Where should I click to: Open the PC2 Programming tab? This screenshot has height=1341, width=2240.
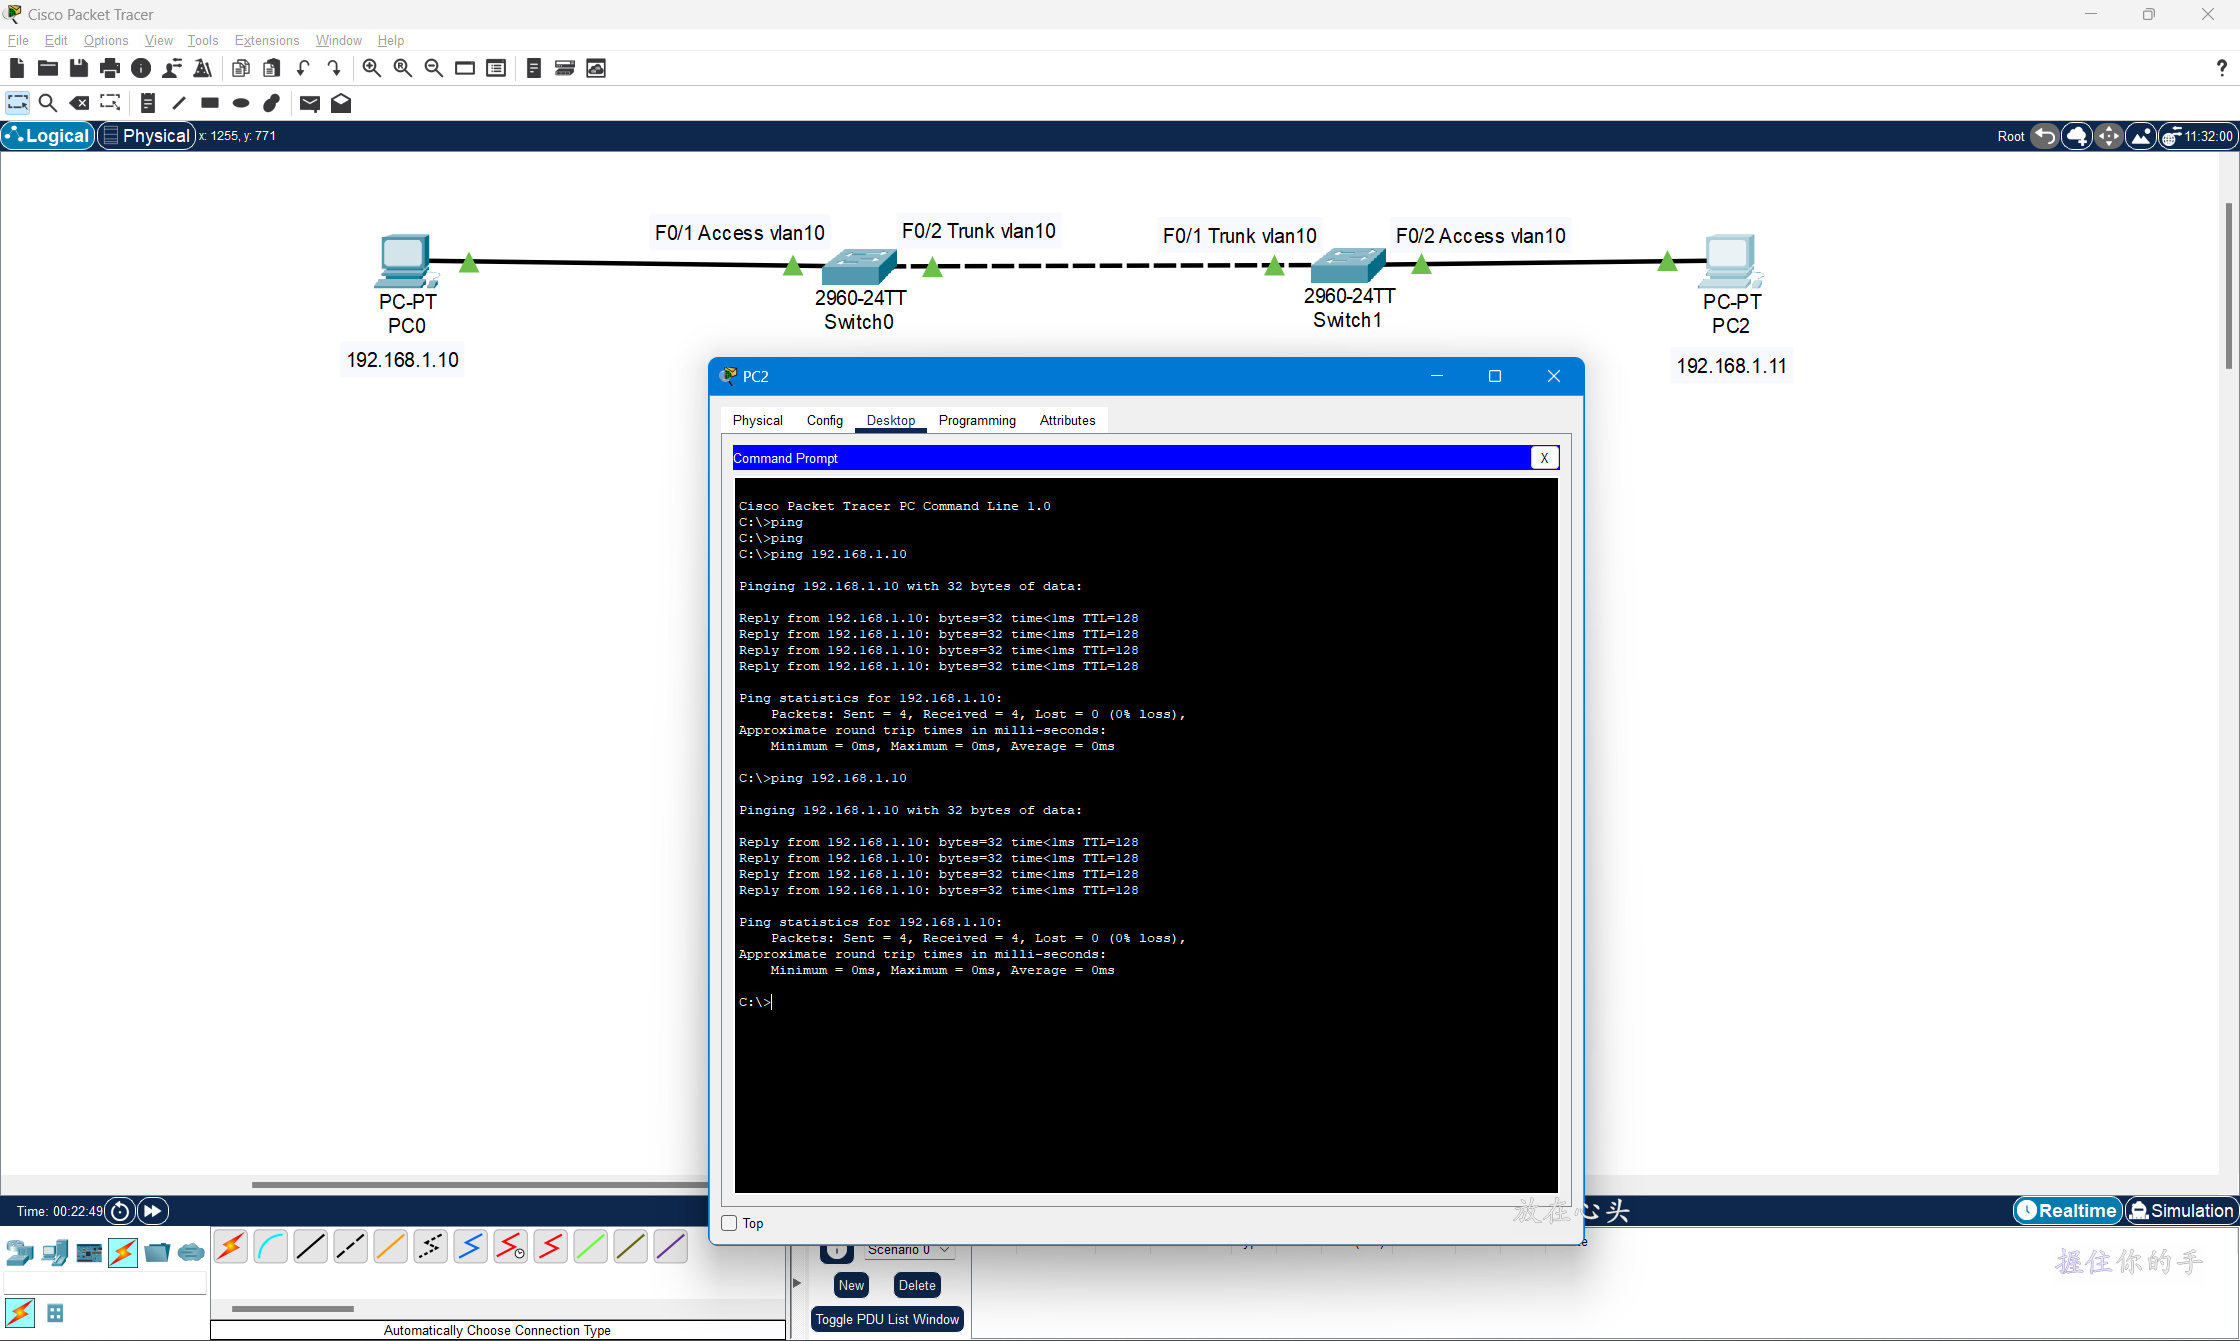[977, 420]
